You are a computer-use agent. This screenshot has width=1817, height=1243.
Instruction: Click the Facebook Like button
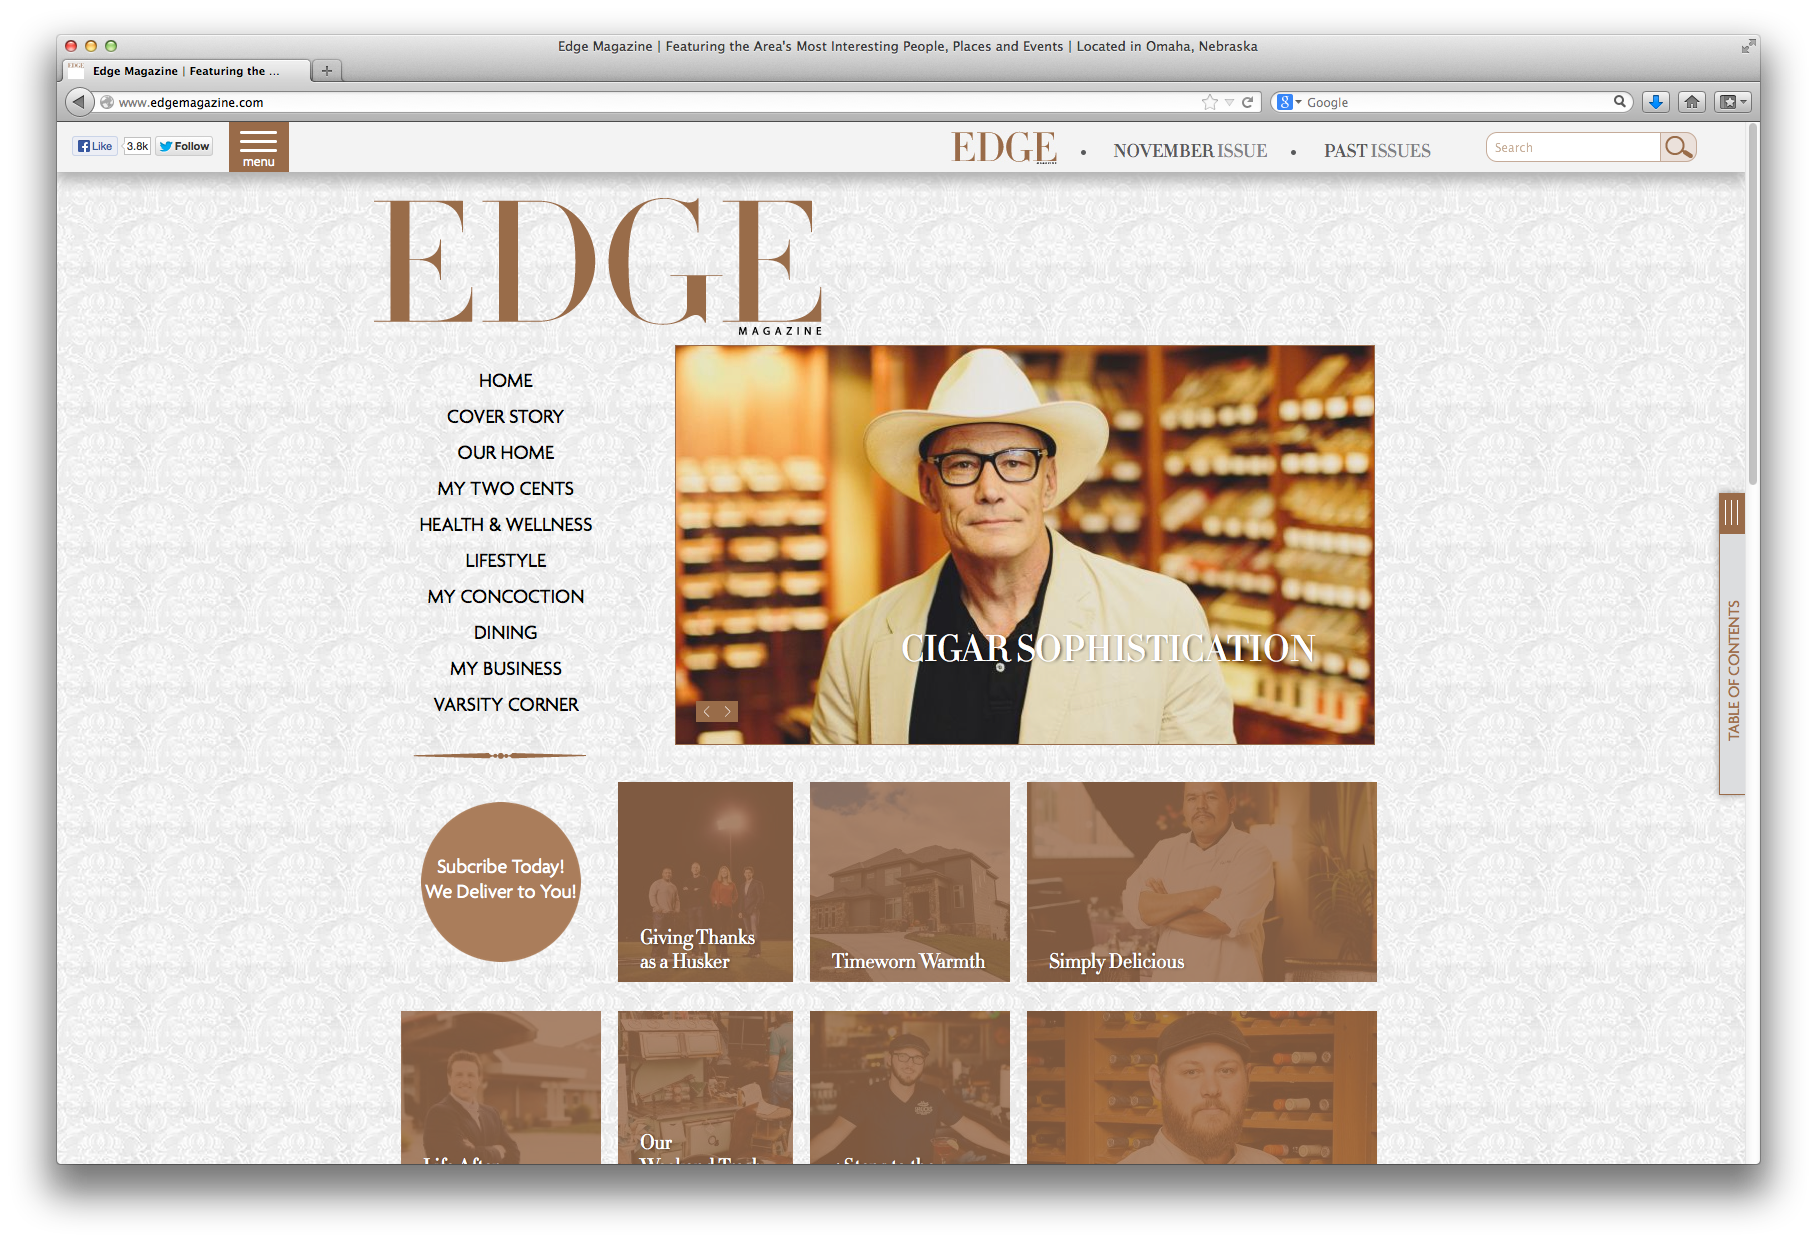point(95,146)
